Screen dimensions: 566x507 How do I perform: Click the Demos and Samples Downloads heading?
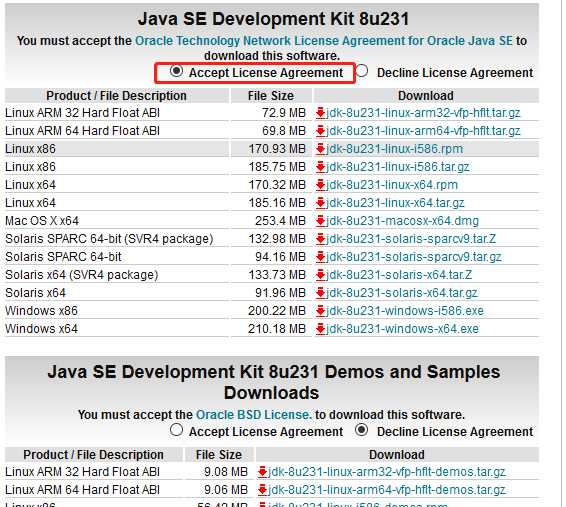click(x=273, y=382)
